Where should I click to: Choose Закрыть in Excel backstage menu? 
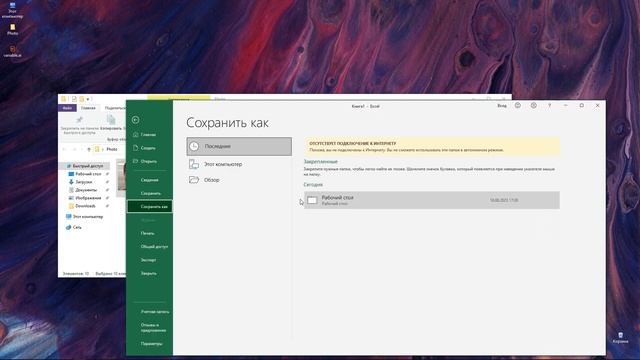(x=149, y=273)
